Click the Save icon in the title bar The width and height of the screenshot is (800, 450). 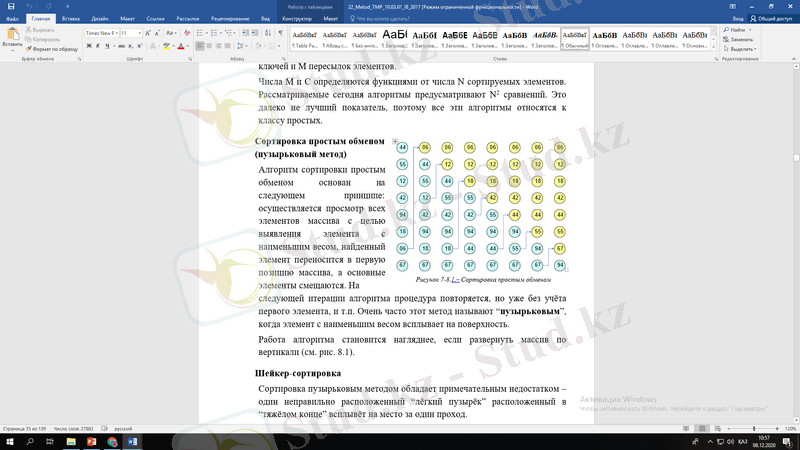pyautogui.click(x=7, y=6)
